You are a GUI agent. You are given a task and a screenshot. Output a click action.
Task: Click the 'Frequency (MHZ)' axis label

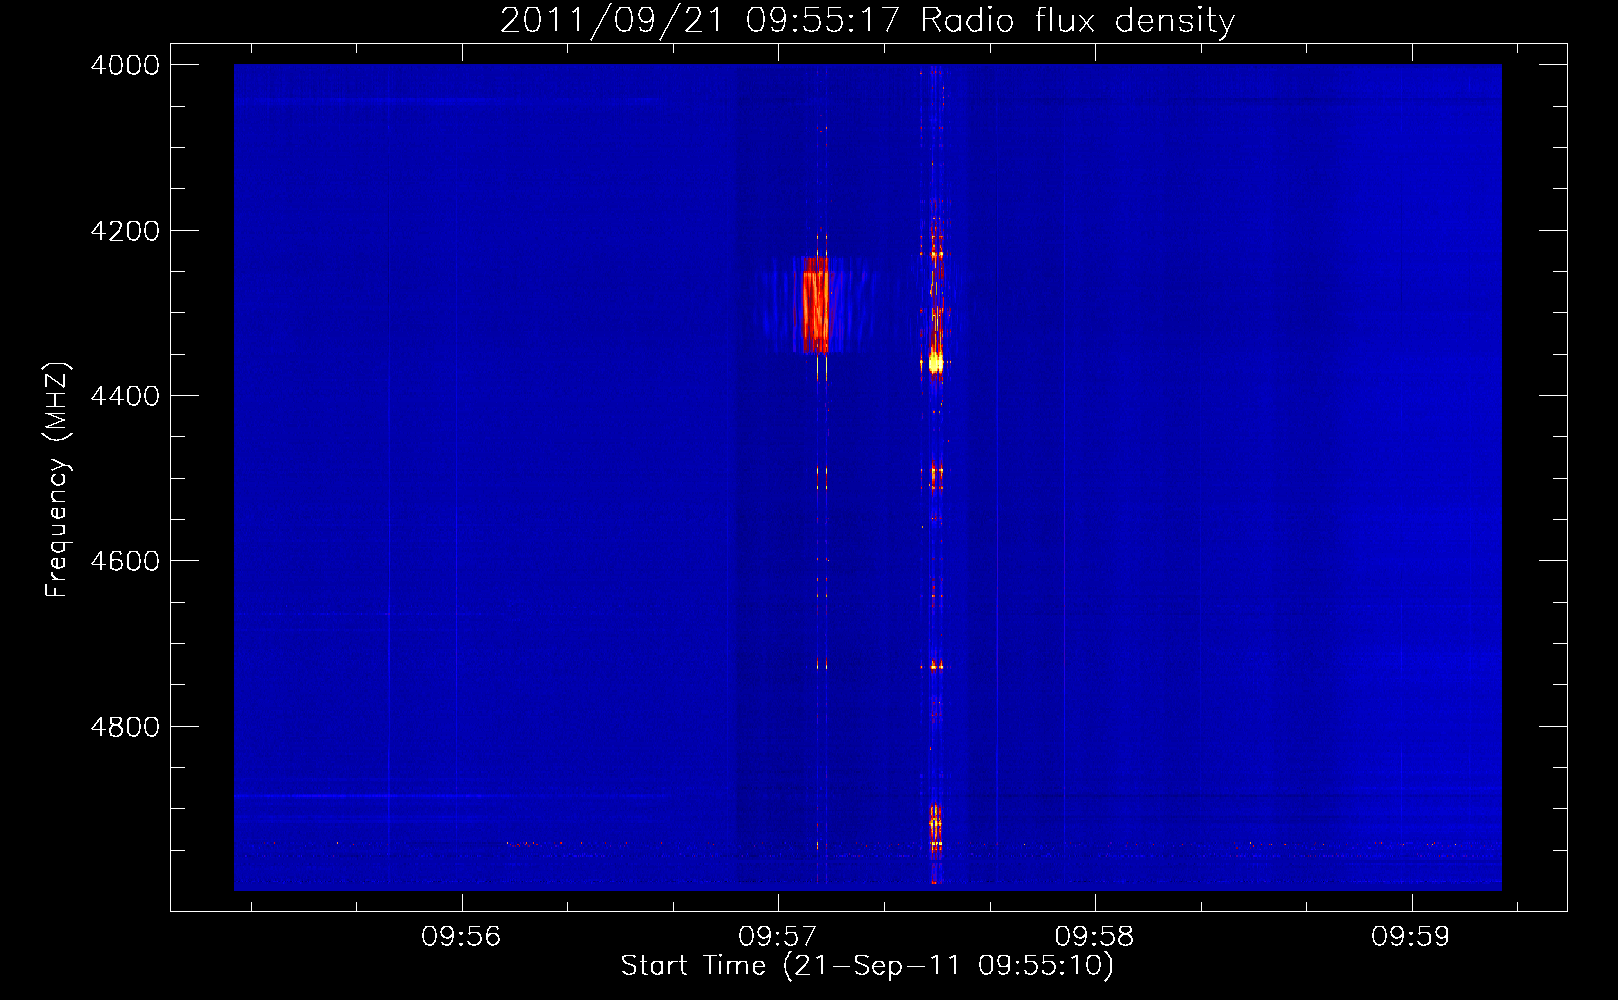pos(58,480)
